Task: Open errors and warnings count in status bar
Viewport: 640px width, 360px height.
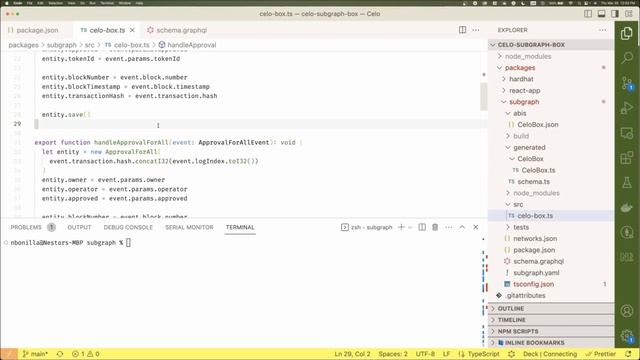Action: tap(86, 354)
